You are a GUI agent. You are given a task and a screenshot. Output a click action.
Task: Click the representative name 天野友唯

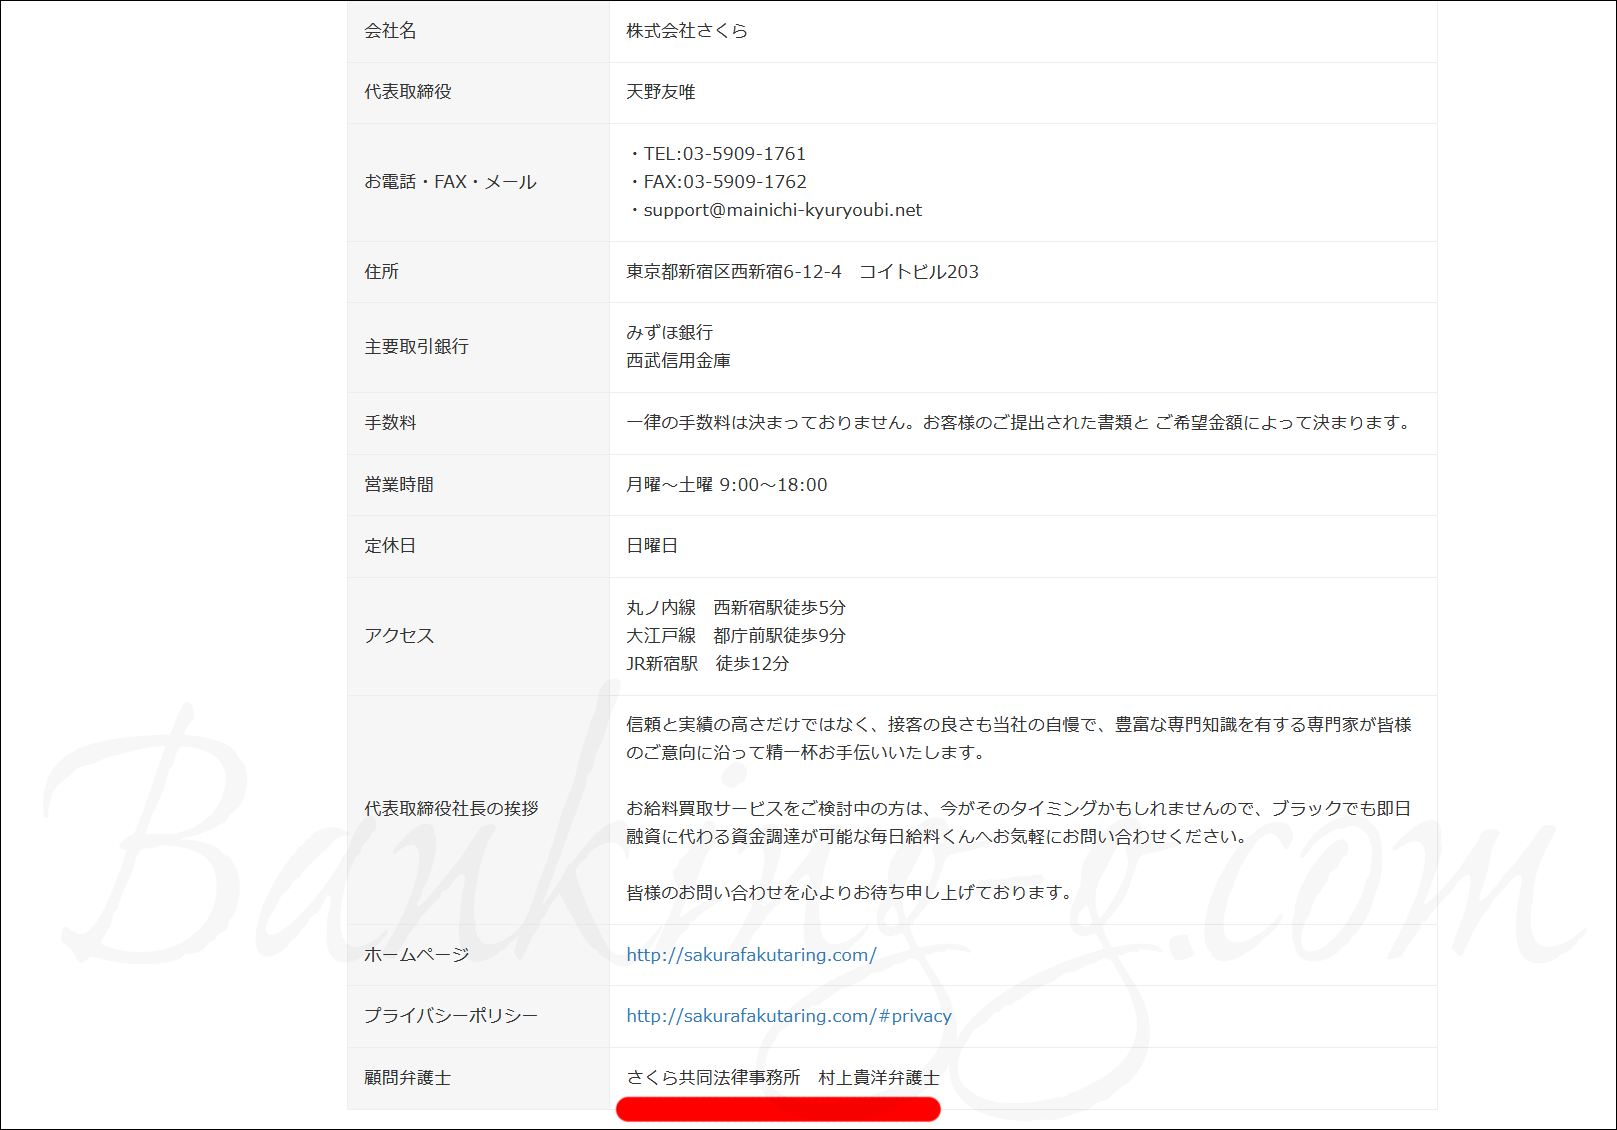(660, 92)
